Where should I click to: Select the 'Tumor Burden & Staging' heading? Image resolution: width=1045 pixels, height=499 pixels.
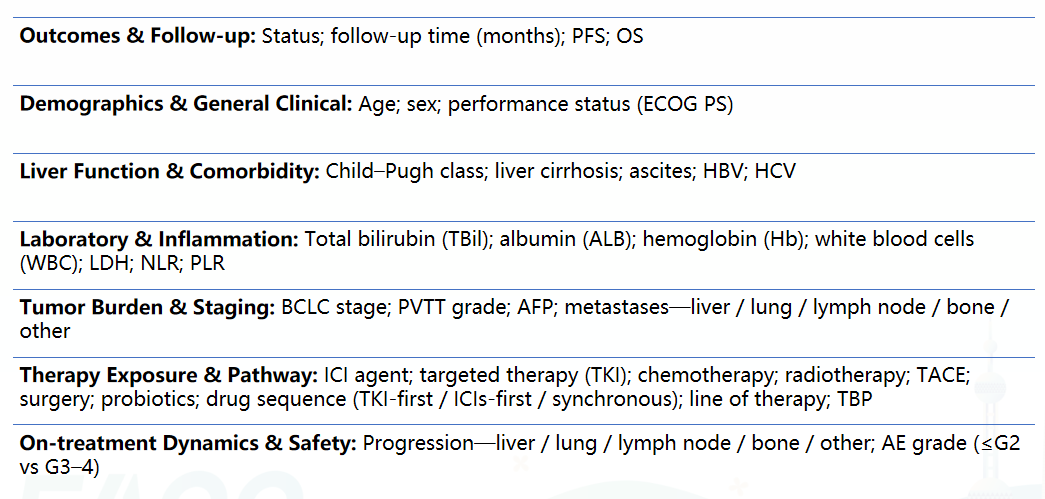click(x=147, y=307)
